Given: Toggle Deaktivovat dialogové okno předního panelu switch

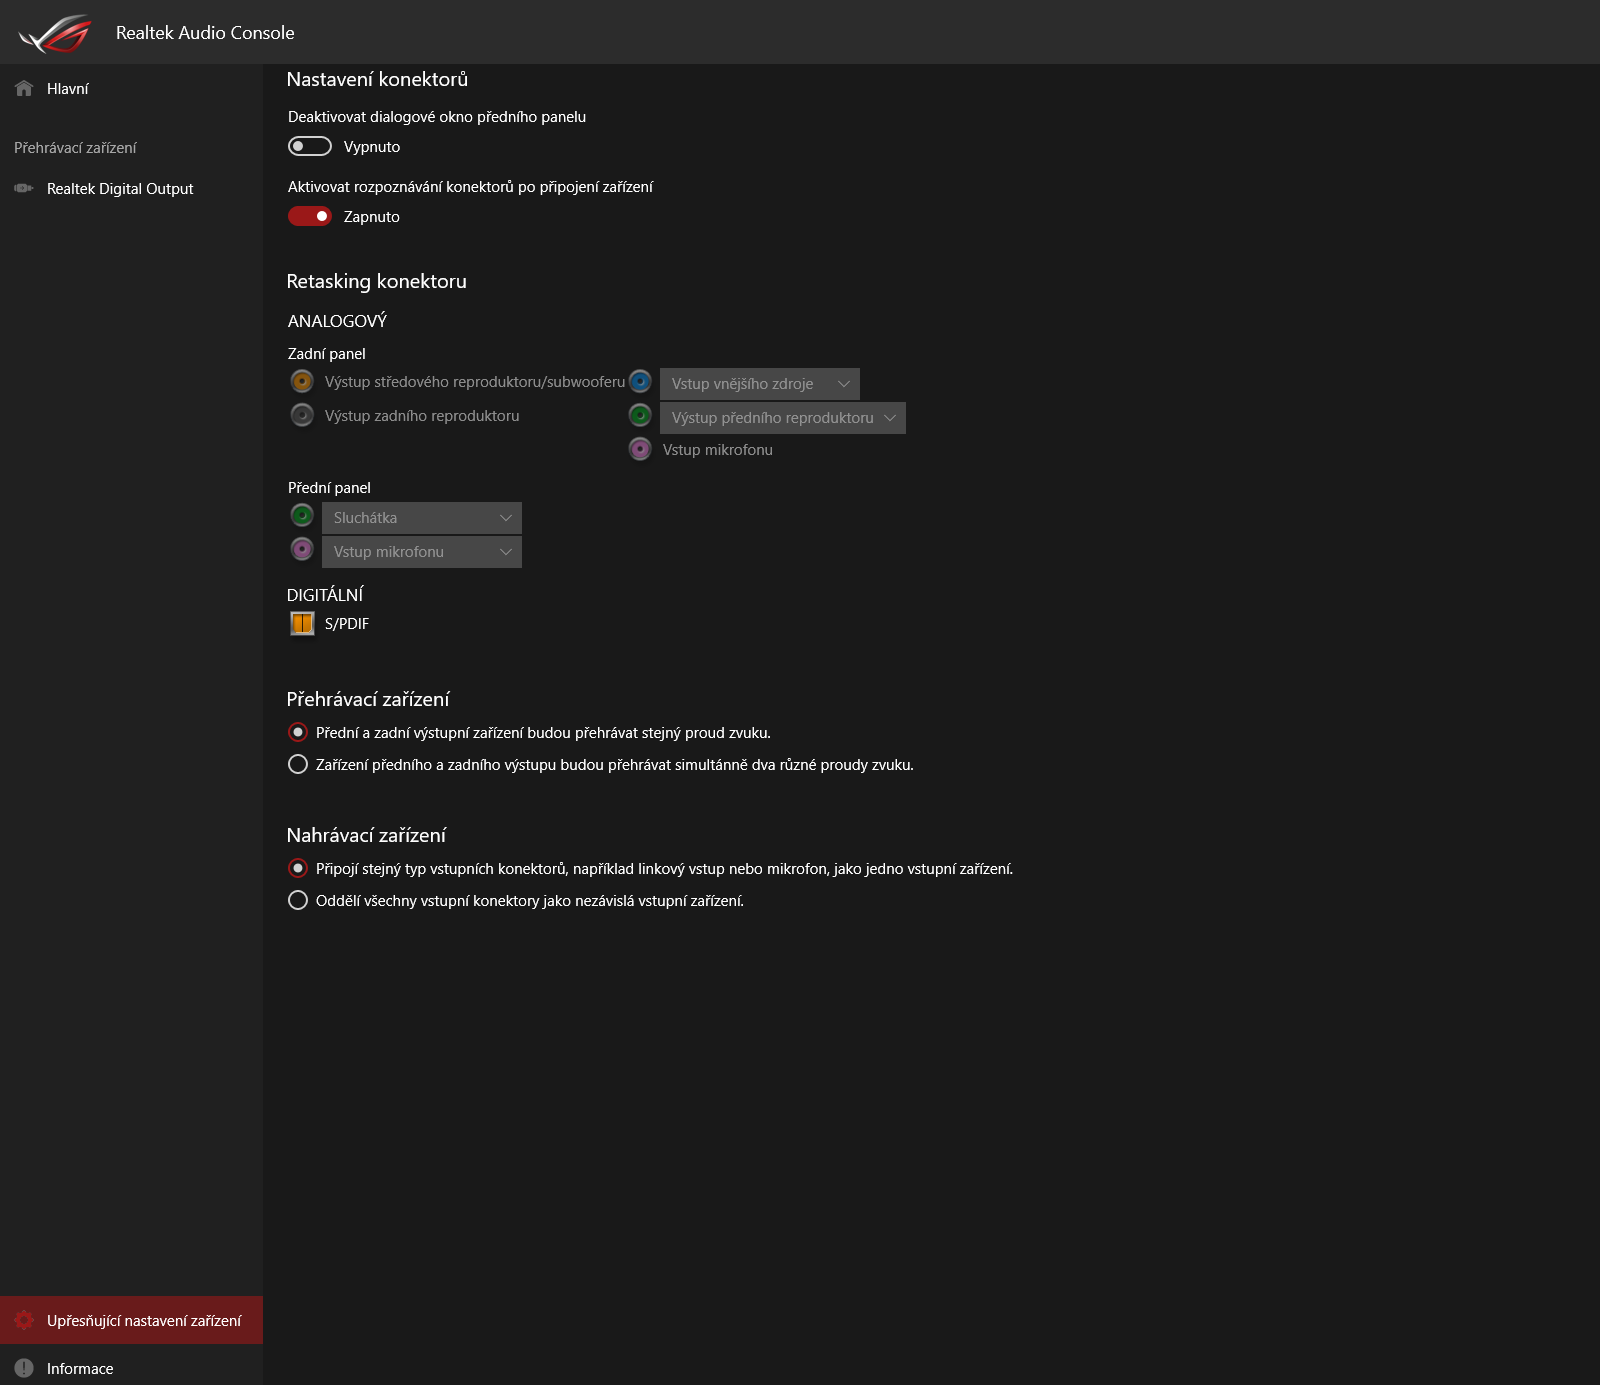Looking at the screenshot, I should click(310, 146).
